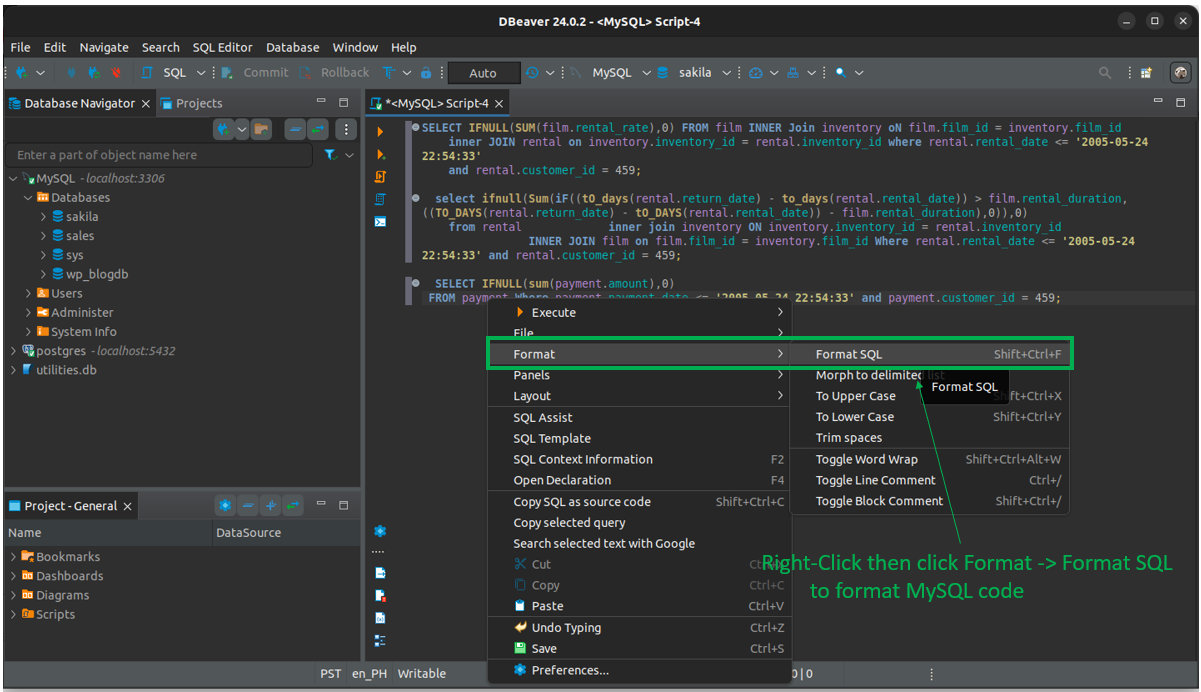Open the SQL Editor menu in menu bar
The height and width of the screenshot is (692, 1201).
(222, 47)
